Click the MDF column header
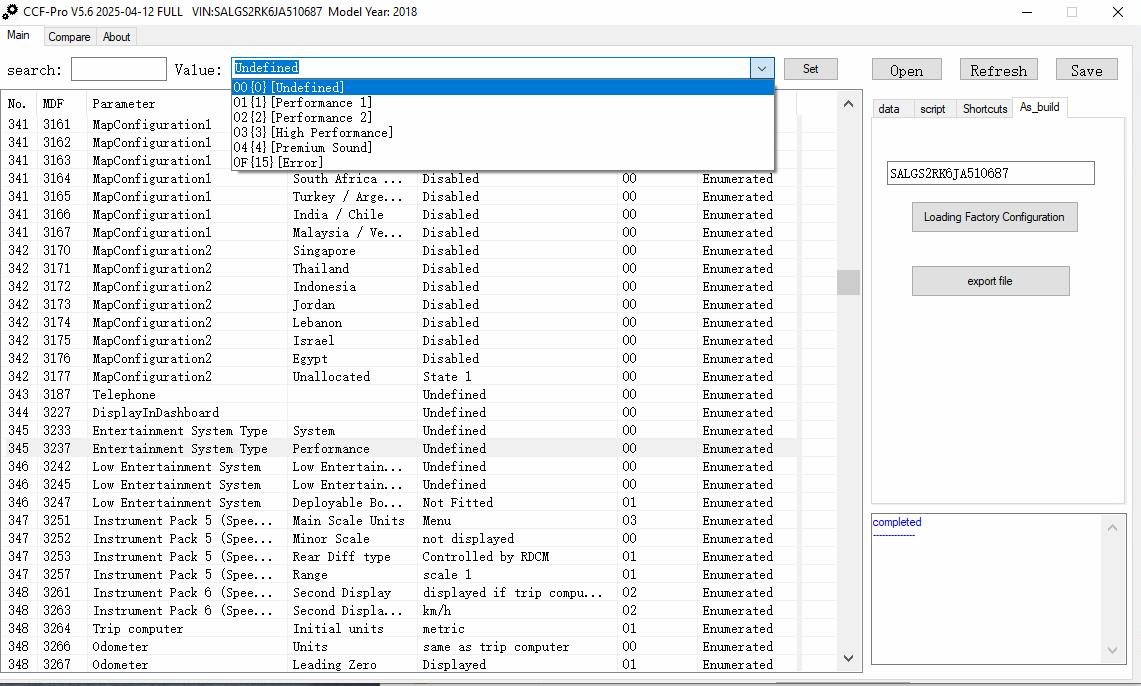Screen dimensions: 1141x686 tap(53, 104)
